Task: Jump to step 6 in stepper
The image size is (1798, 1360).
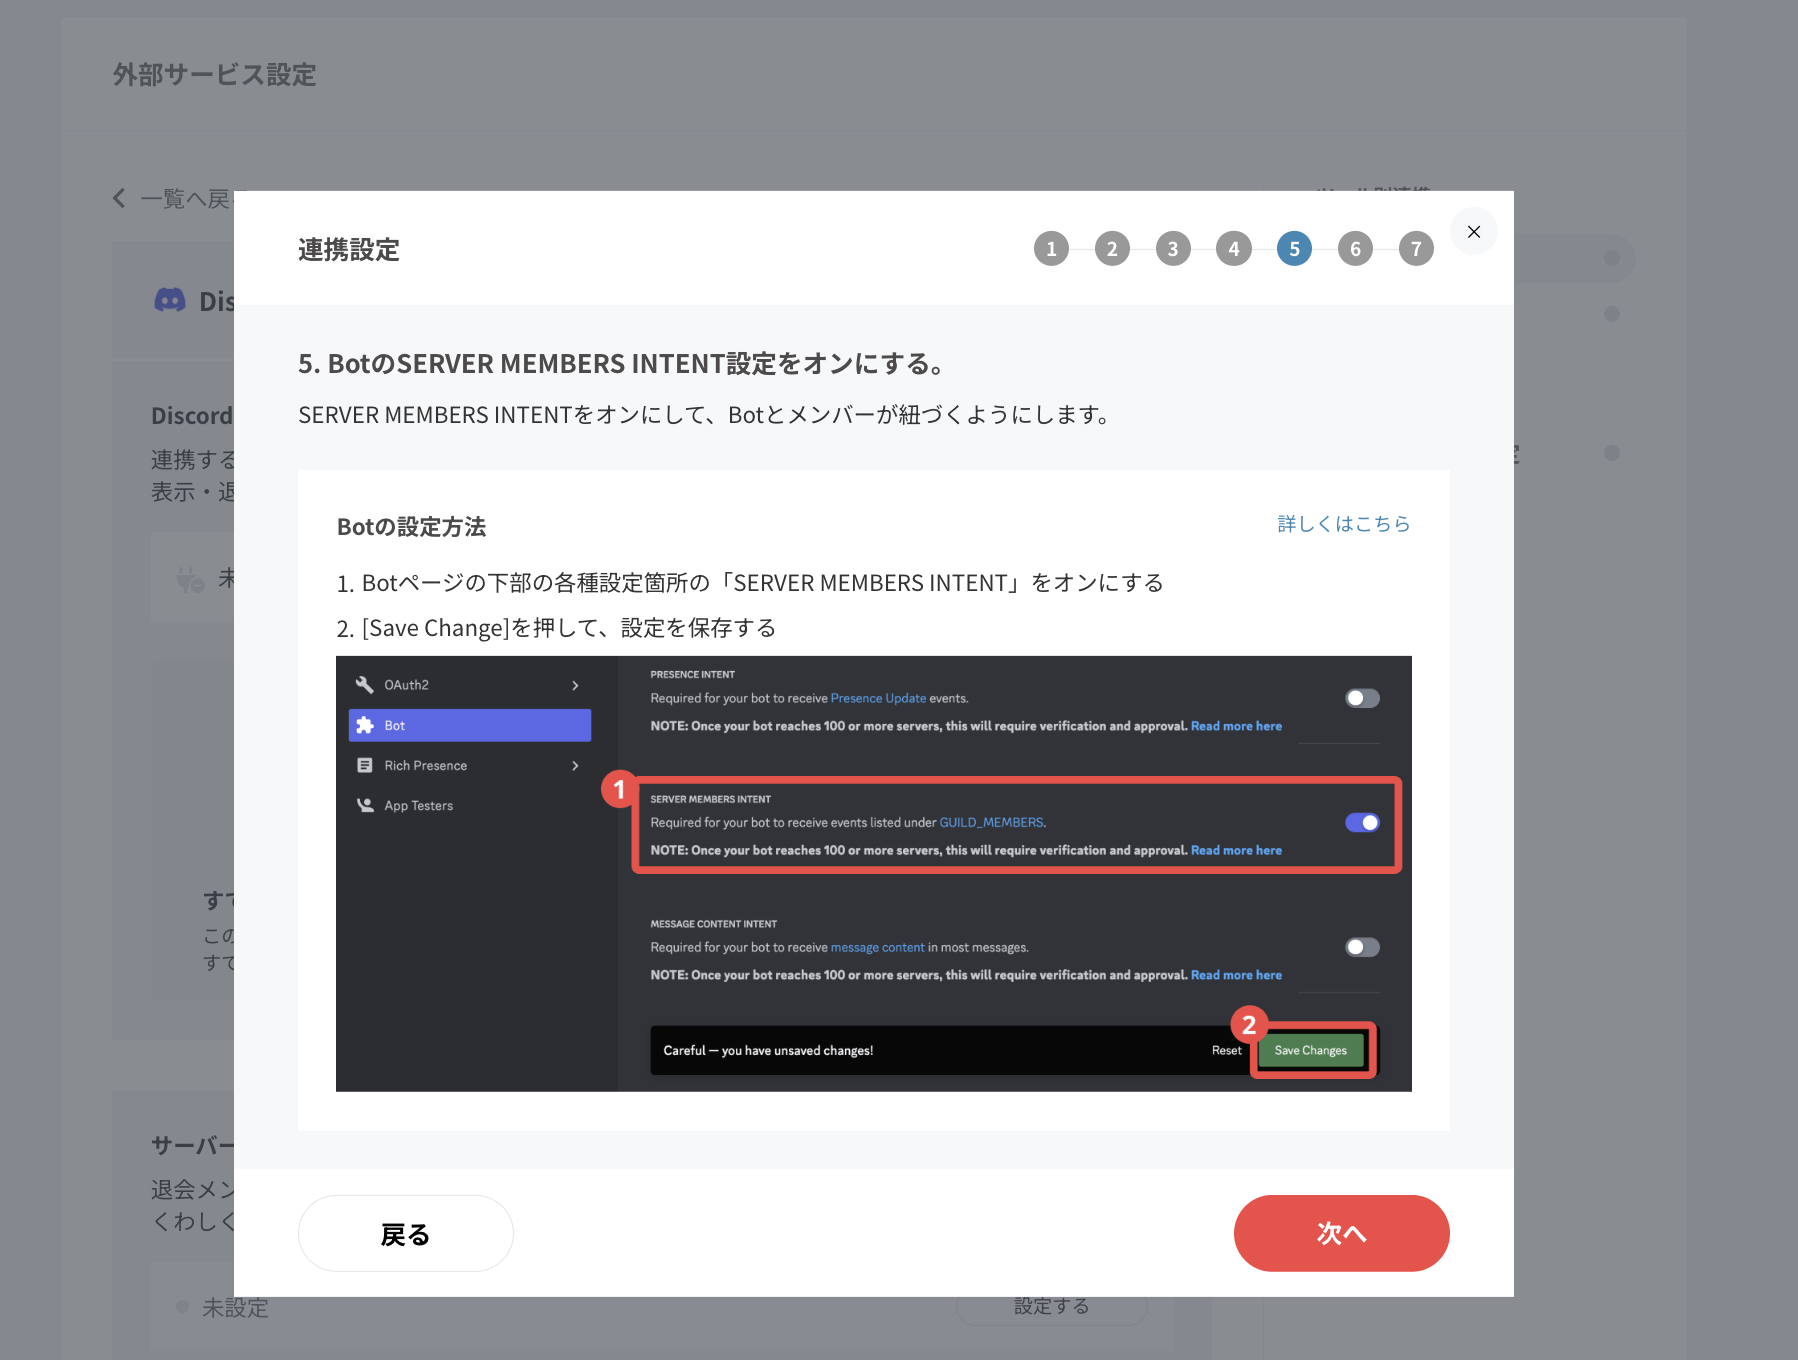Action: pos(1355,249)
